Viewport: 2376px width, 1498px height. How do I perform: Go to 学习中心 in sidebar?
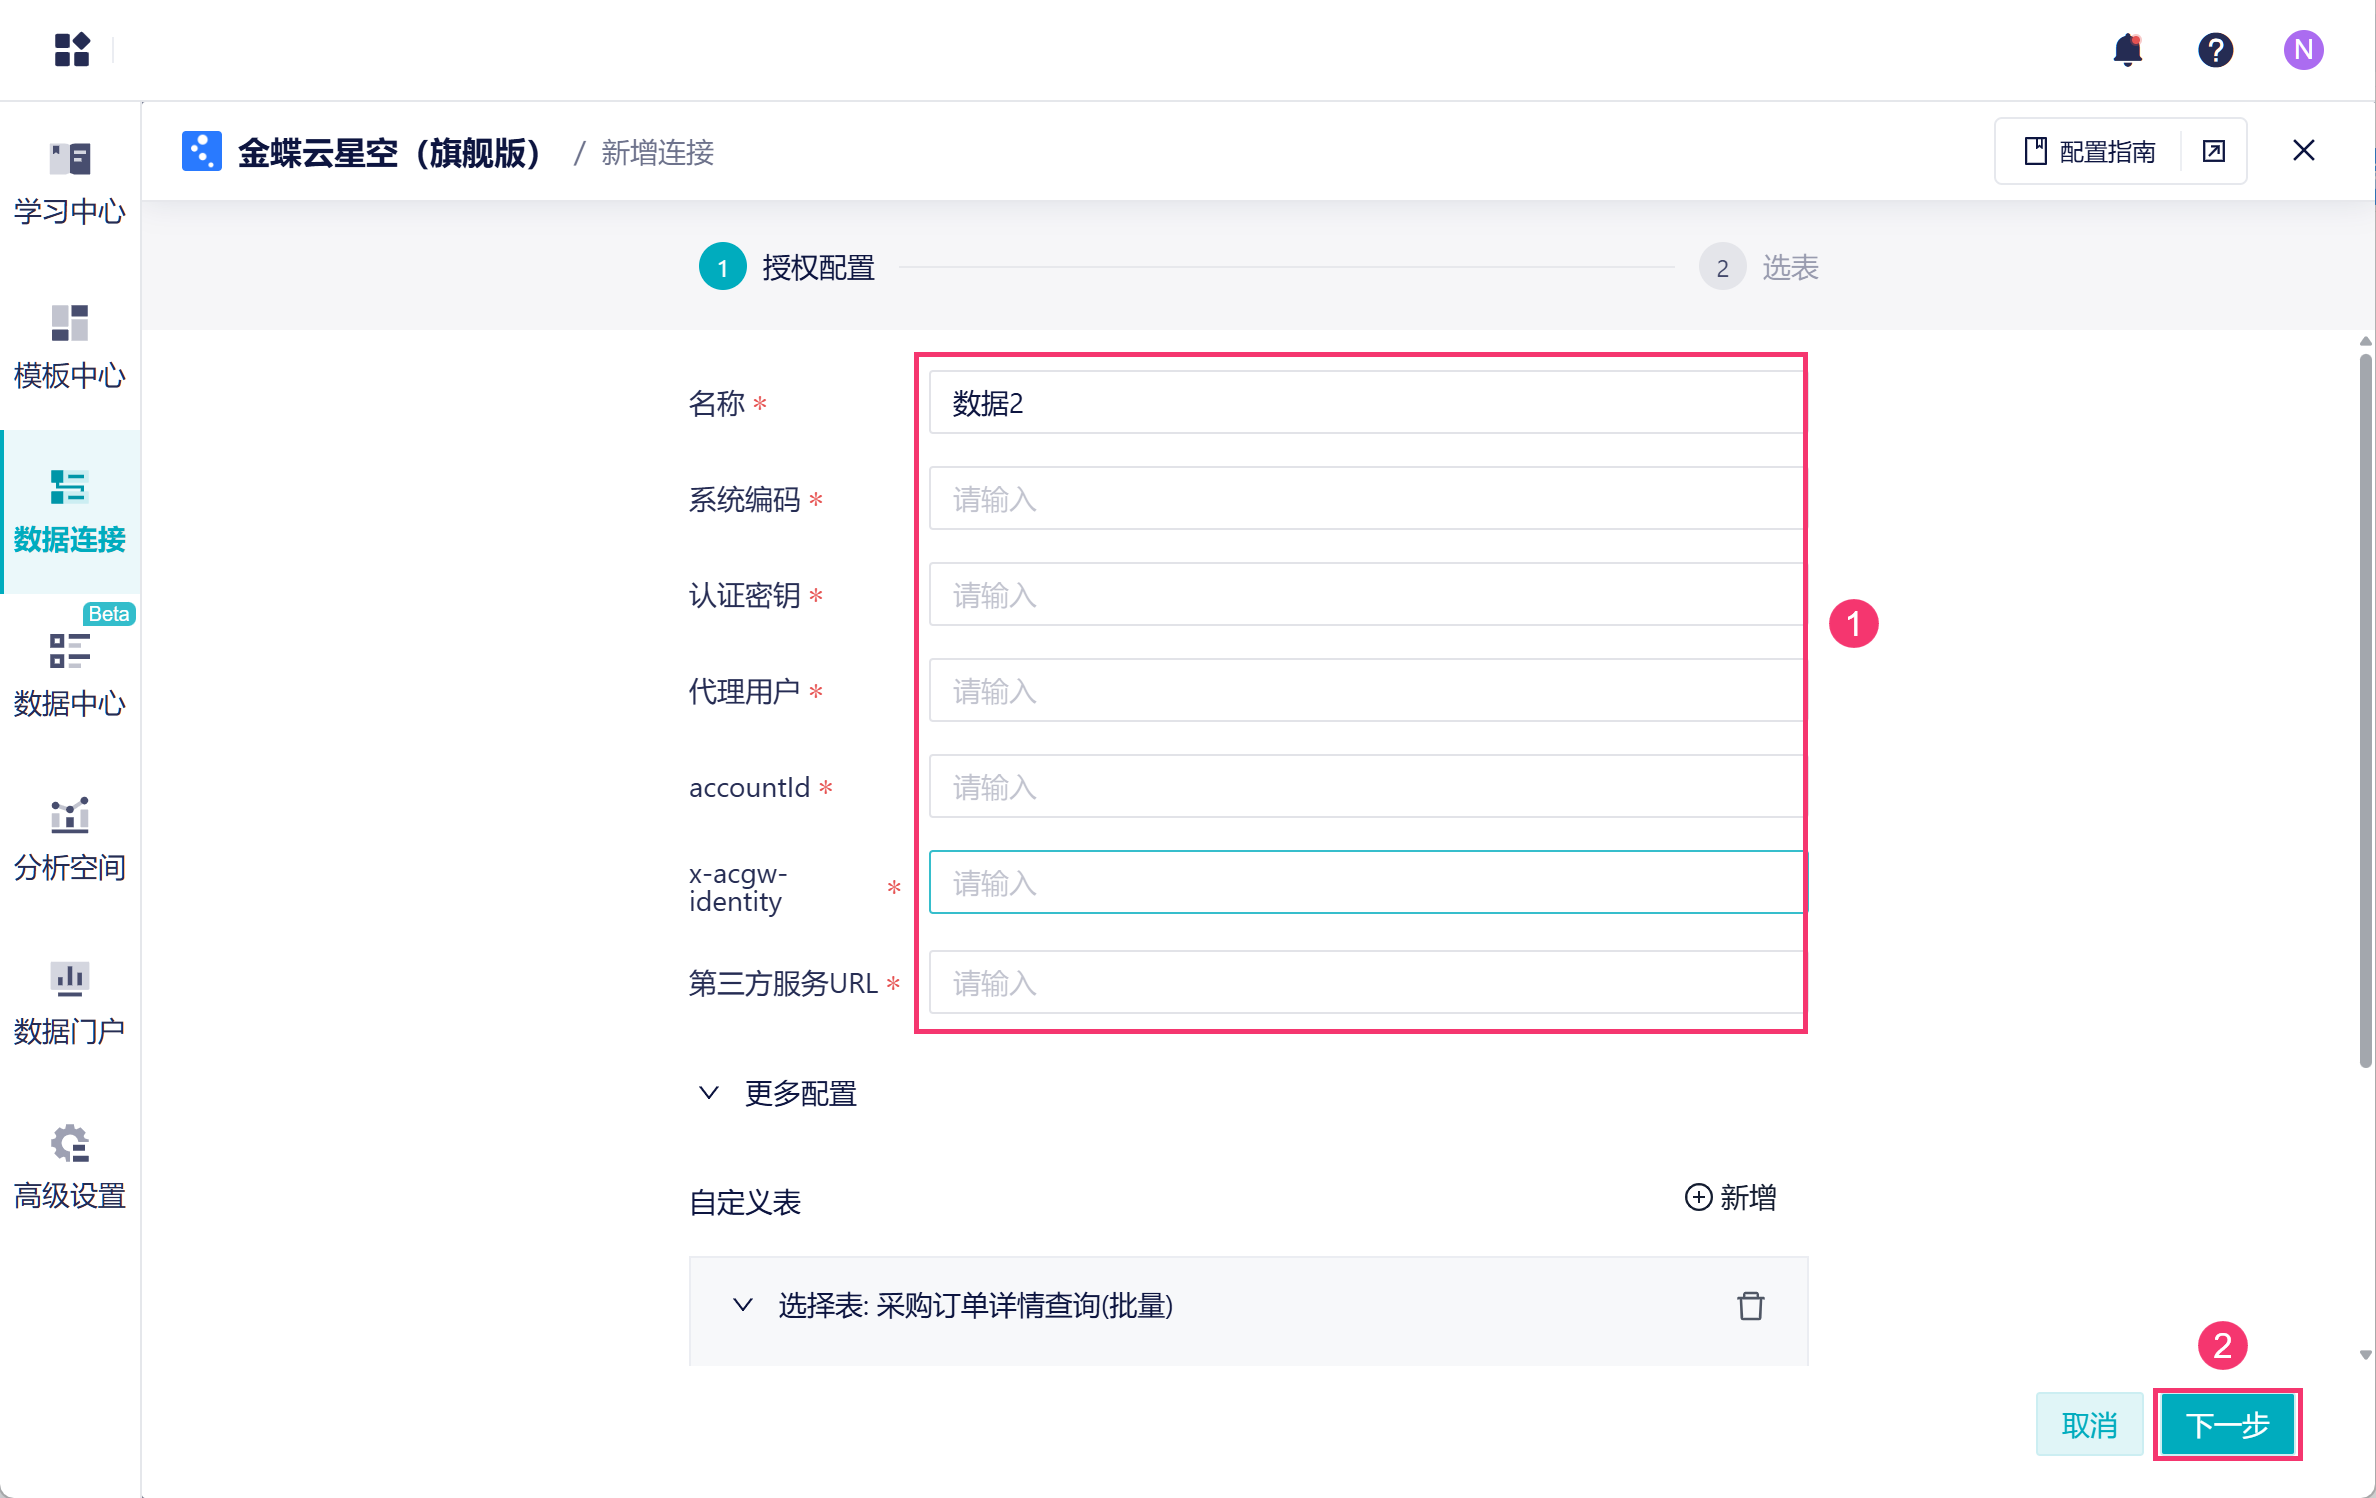70,184
